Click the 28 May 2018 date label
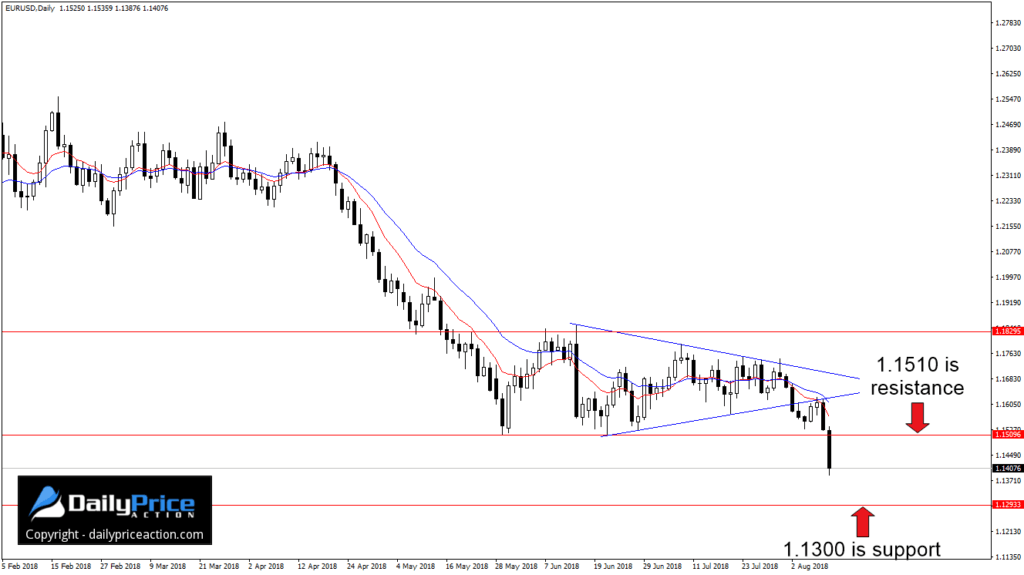 tap(516, 567)
